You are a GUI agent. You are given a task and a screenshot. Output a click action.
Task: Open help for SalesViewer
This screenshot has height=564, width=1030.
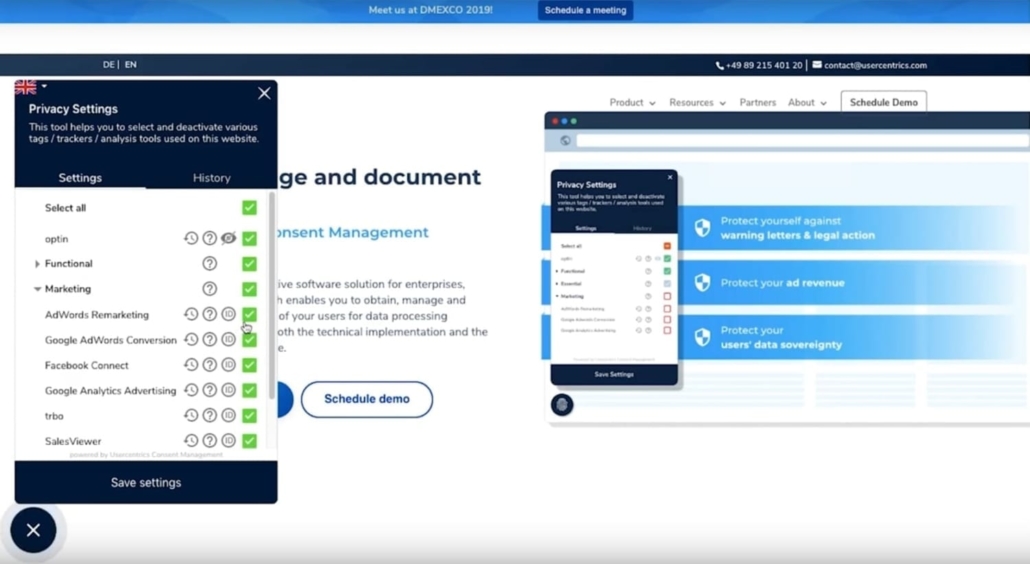point(210,441)
